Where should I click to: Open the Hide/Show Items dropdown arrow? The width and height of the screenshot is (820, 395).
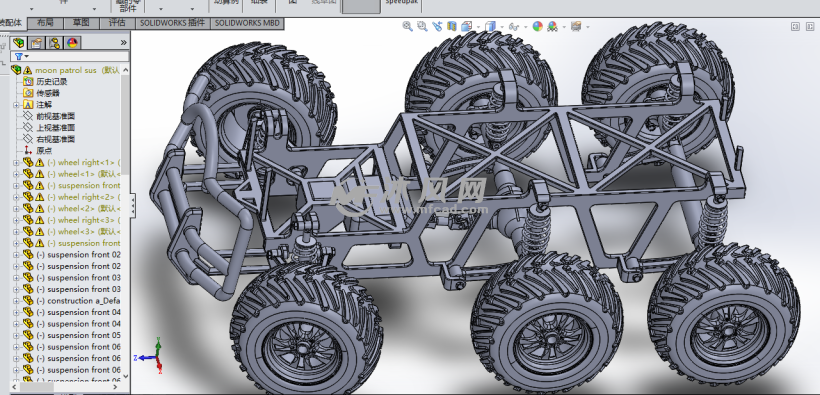pos(525,27)
